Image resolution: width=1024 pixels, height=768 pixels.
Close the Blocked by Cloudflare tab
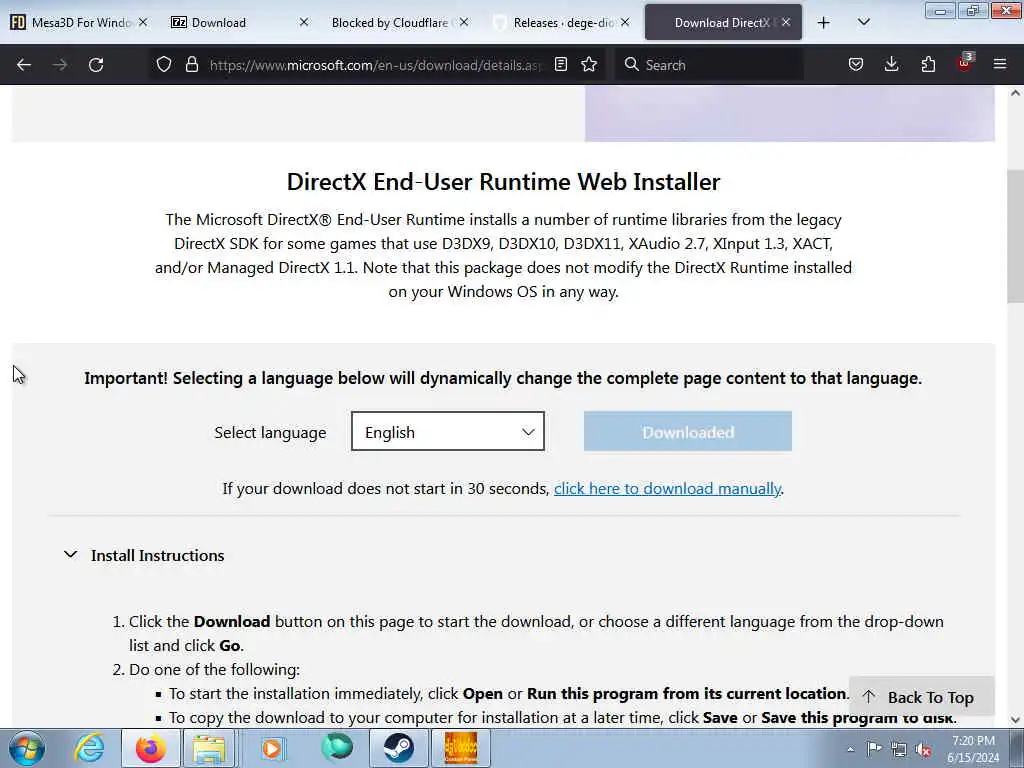pos(464,23)
